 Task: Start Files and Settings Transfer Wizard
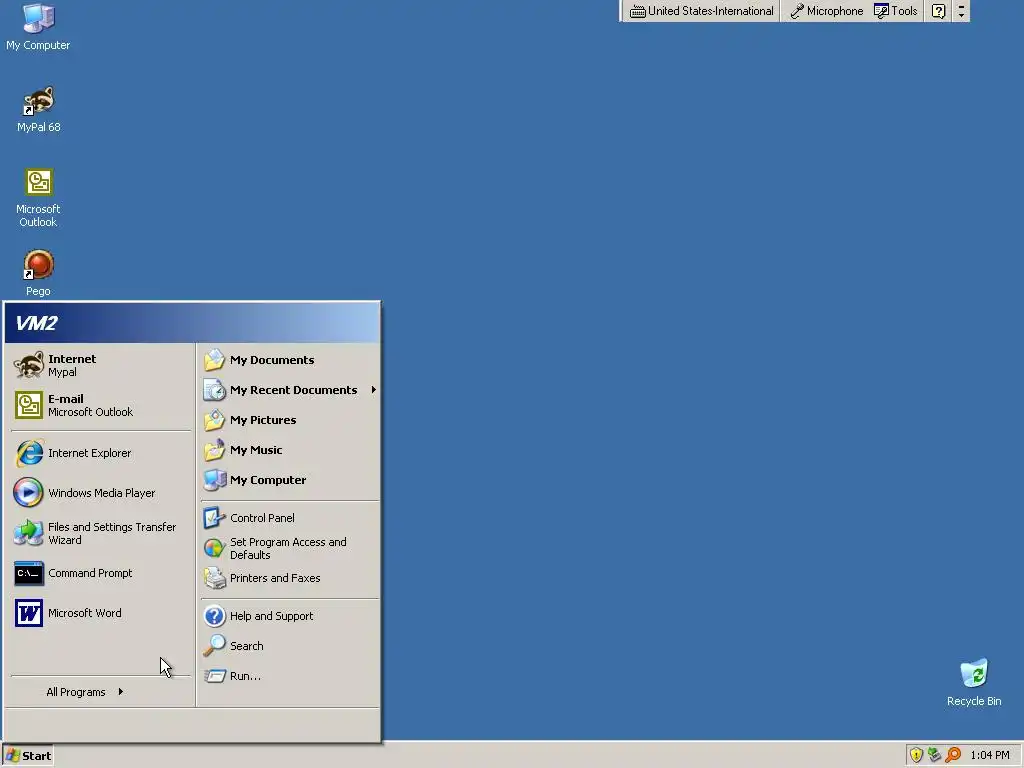pos(101,533)
